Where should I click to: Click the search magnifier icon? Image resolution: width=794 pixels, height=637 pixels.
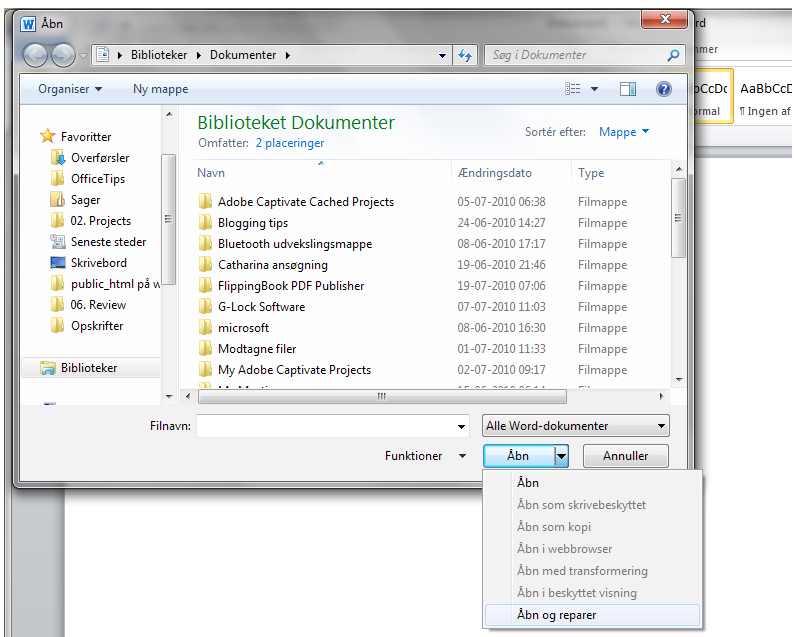[673, 55]
